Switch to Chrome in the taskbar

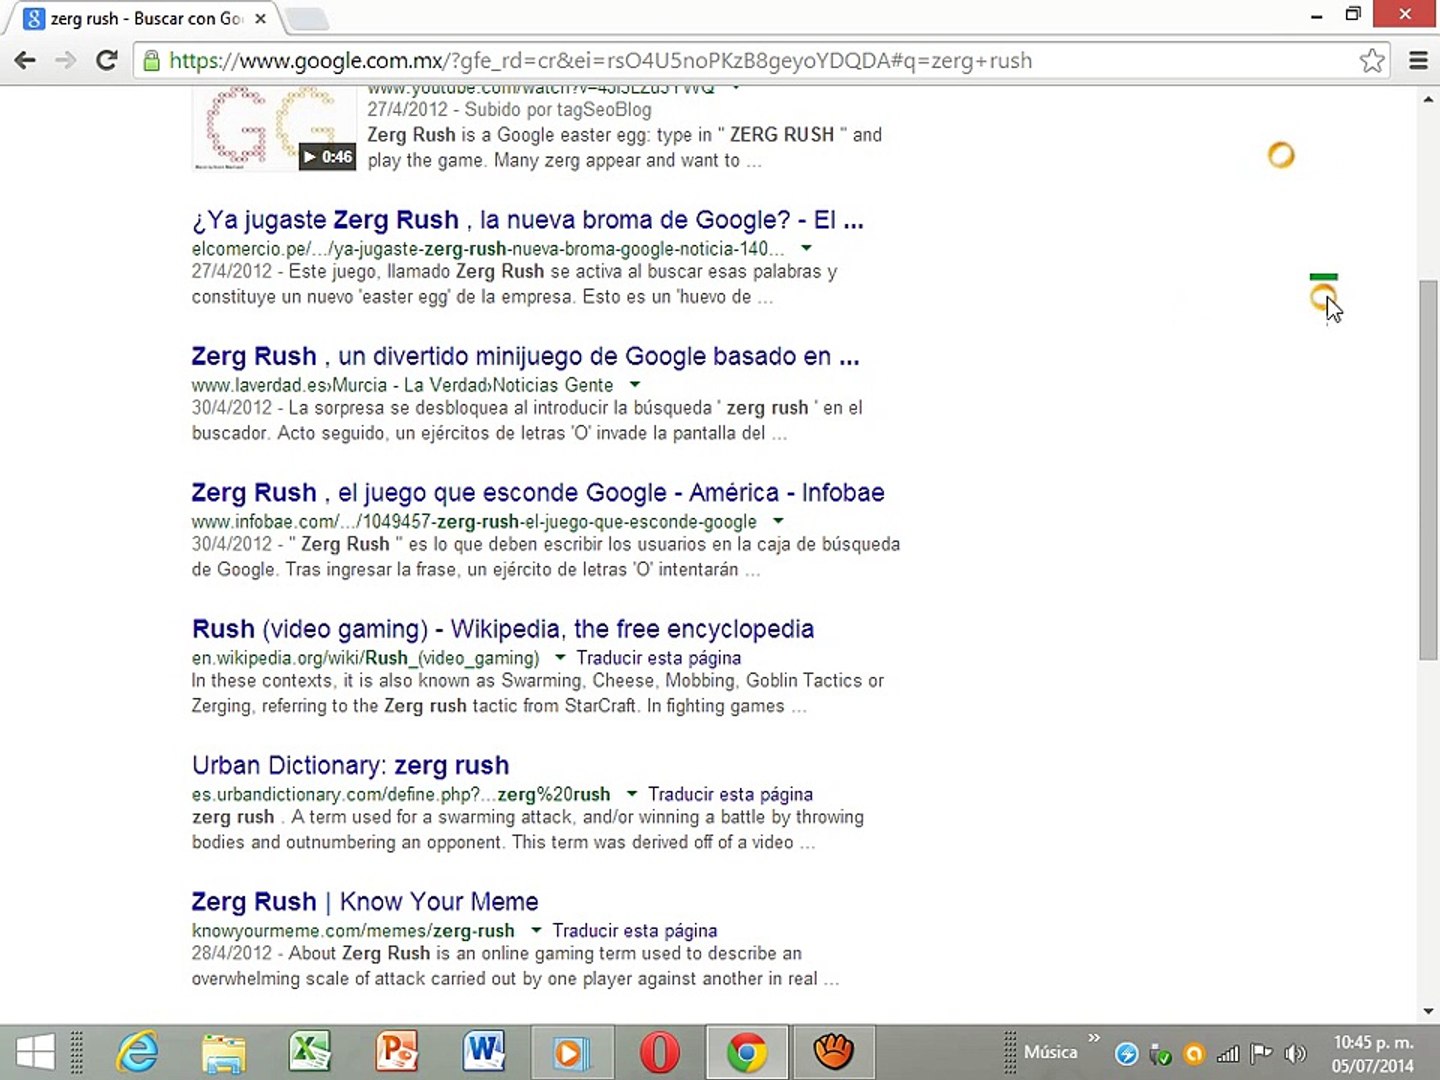pos(746,1052)
